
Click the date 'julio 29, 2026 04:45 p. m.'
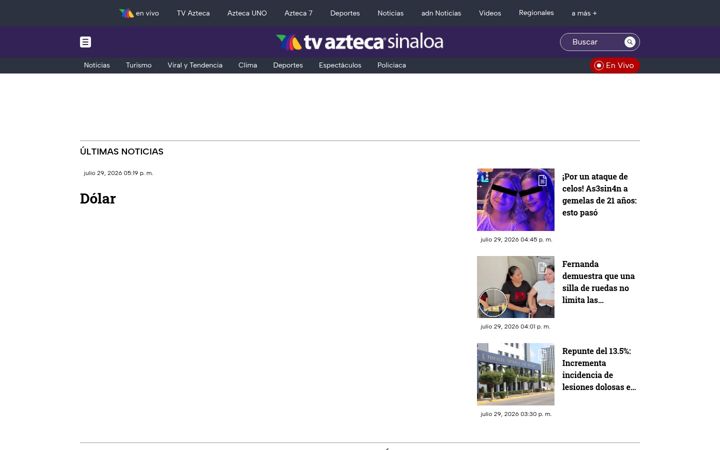[x=516, y=240]
